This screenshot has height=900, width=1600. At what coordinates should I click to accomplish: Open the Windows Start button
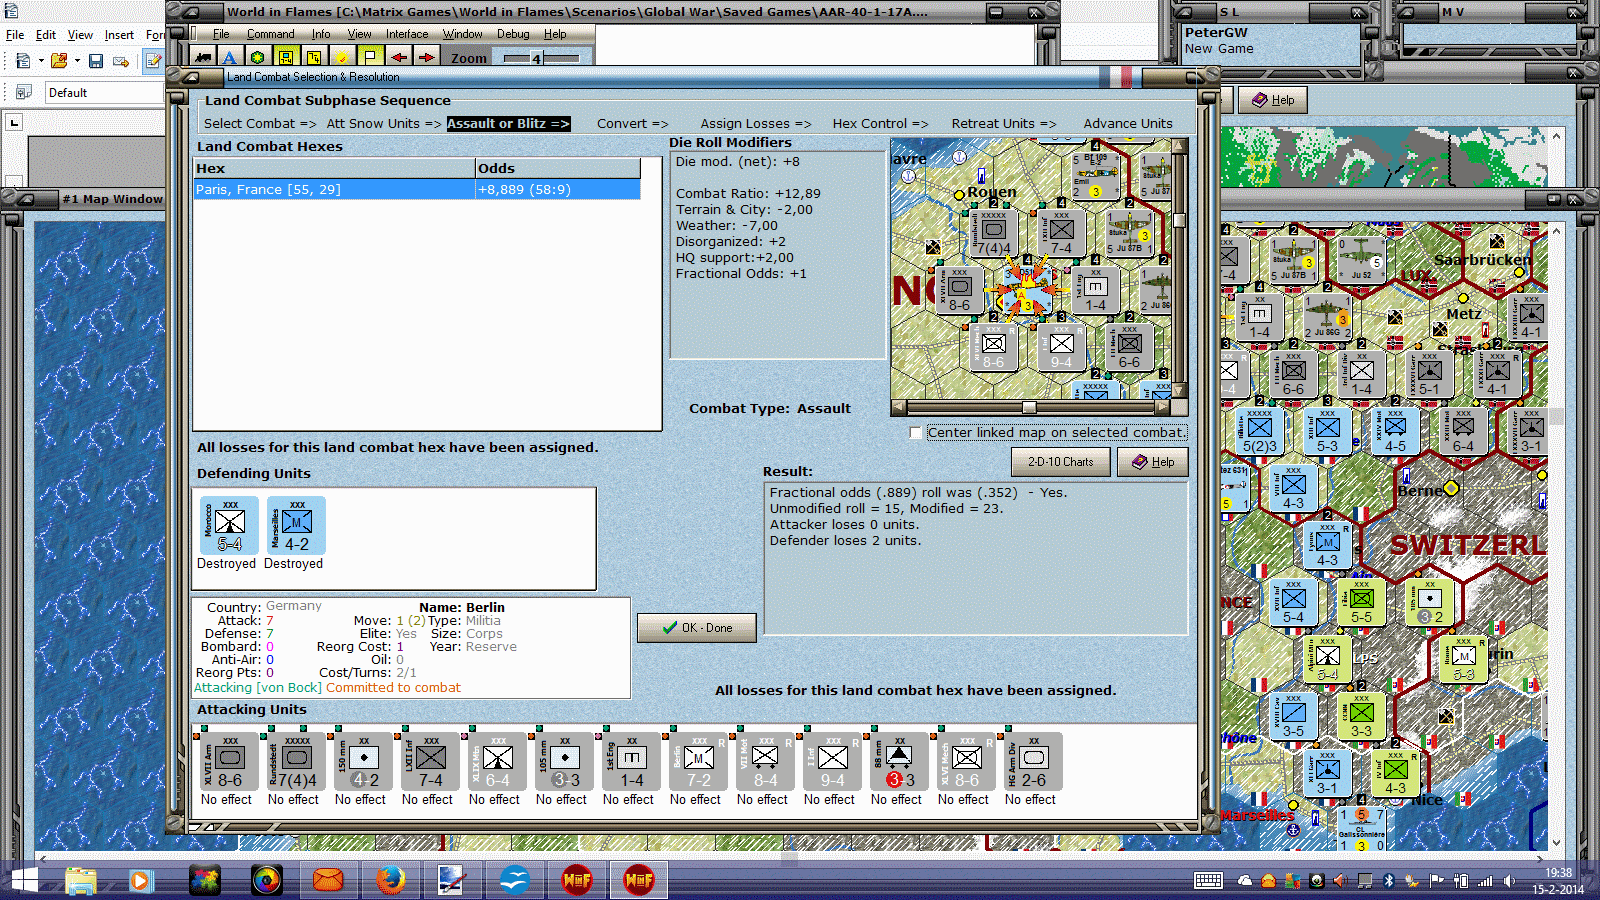tap(24, 880)
